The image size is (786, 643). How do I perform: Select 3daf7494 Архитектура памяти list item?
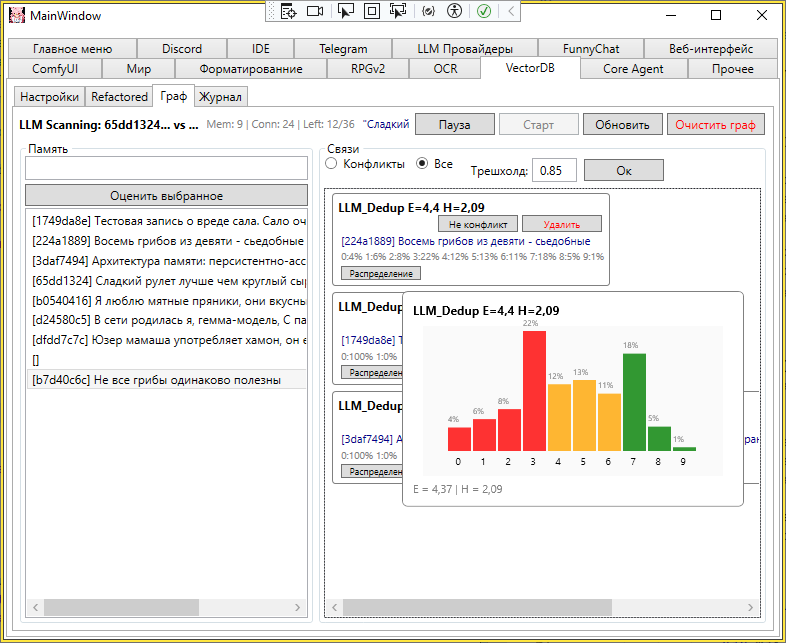tap(166, 261)
